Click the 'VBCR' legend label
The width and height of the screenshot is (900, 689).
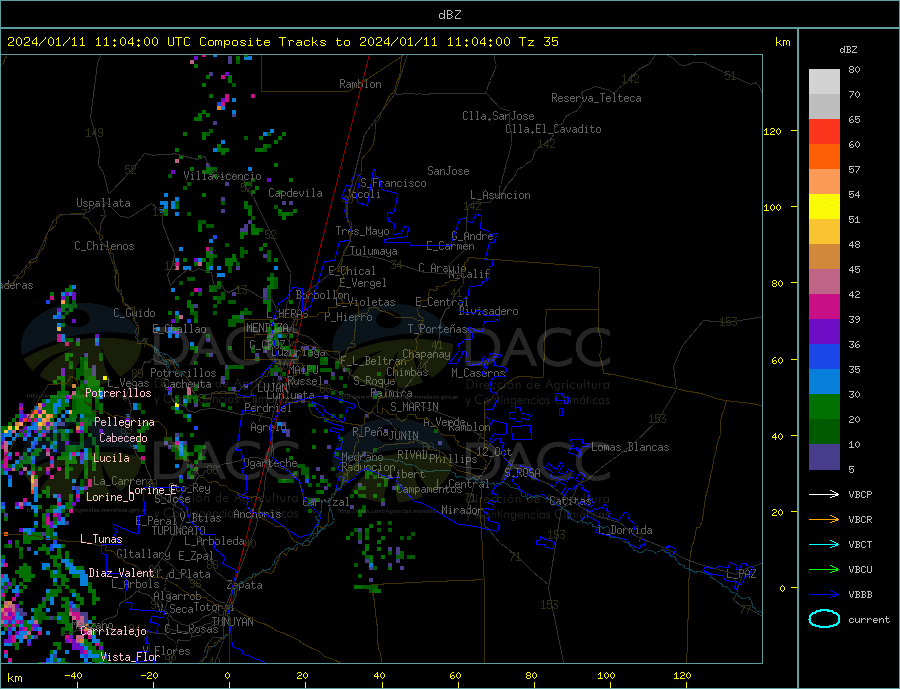click(860, 520)
